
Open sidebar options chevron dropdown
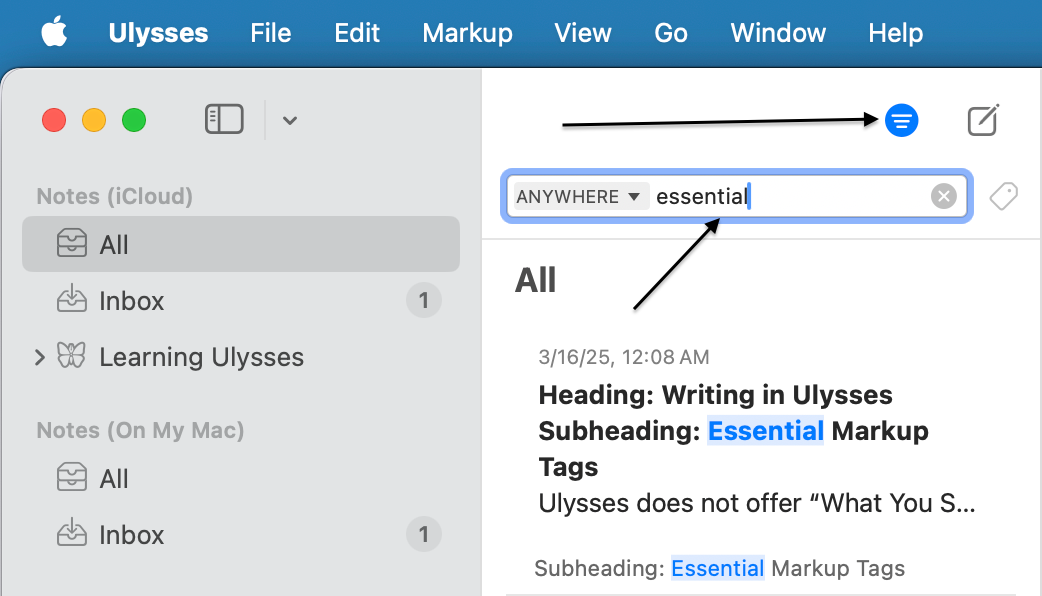point(289,121)
